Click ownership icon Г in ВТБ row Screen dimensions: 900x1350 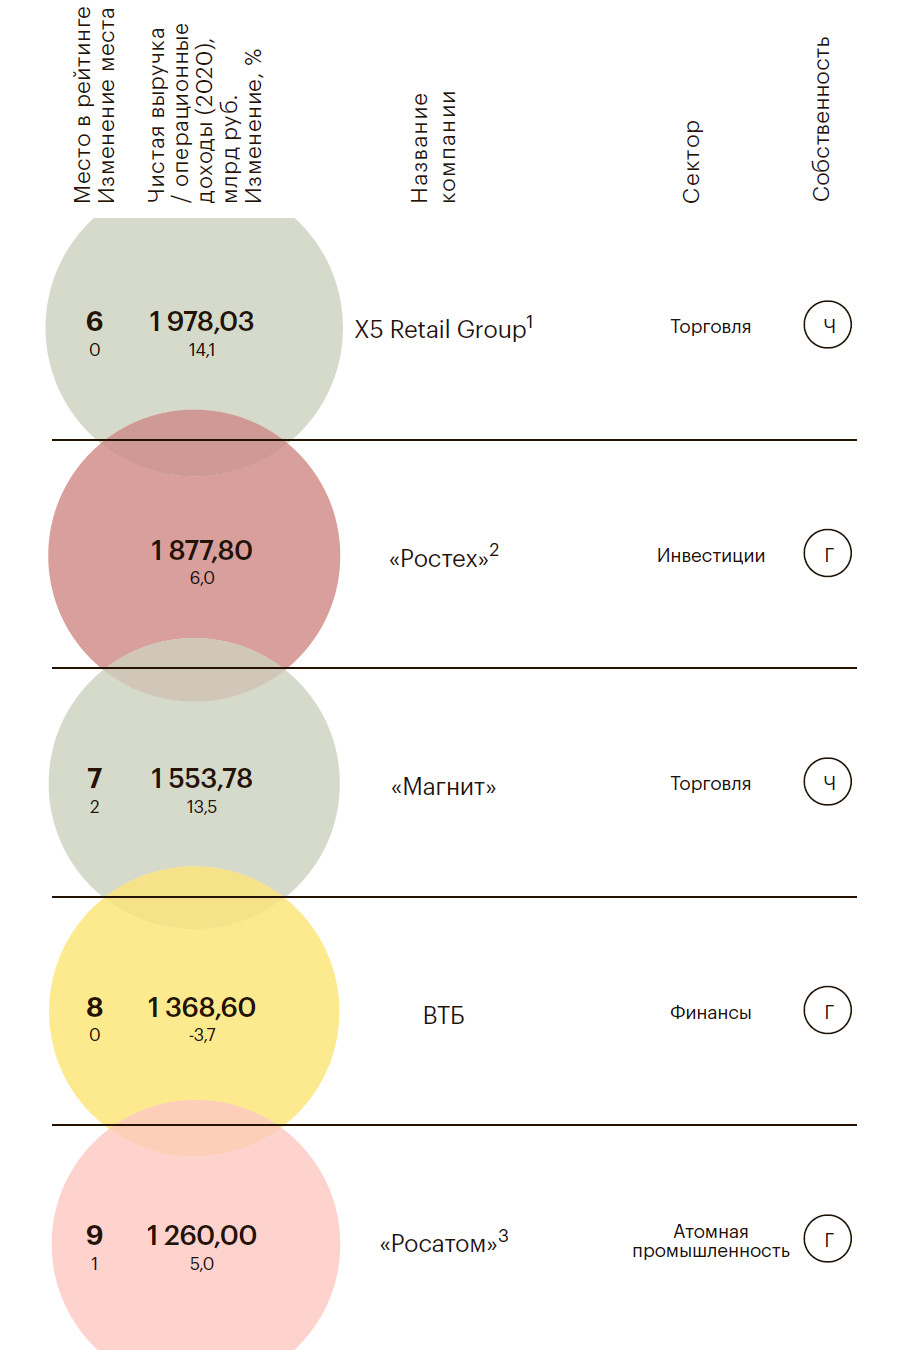(827, 1011)
